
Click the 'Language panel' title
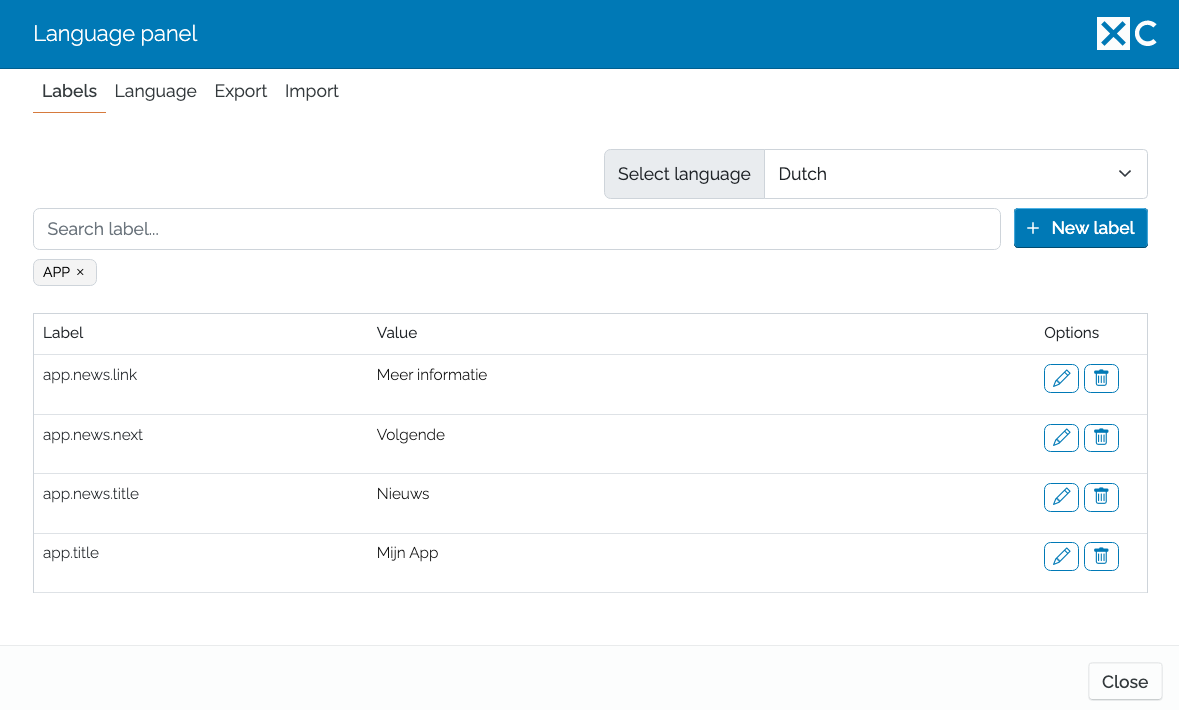pyautogui.click(x=115, y=34)
